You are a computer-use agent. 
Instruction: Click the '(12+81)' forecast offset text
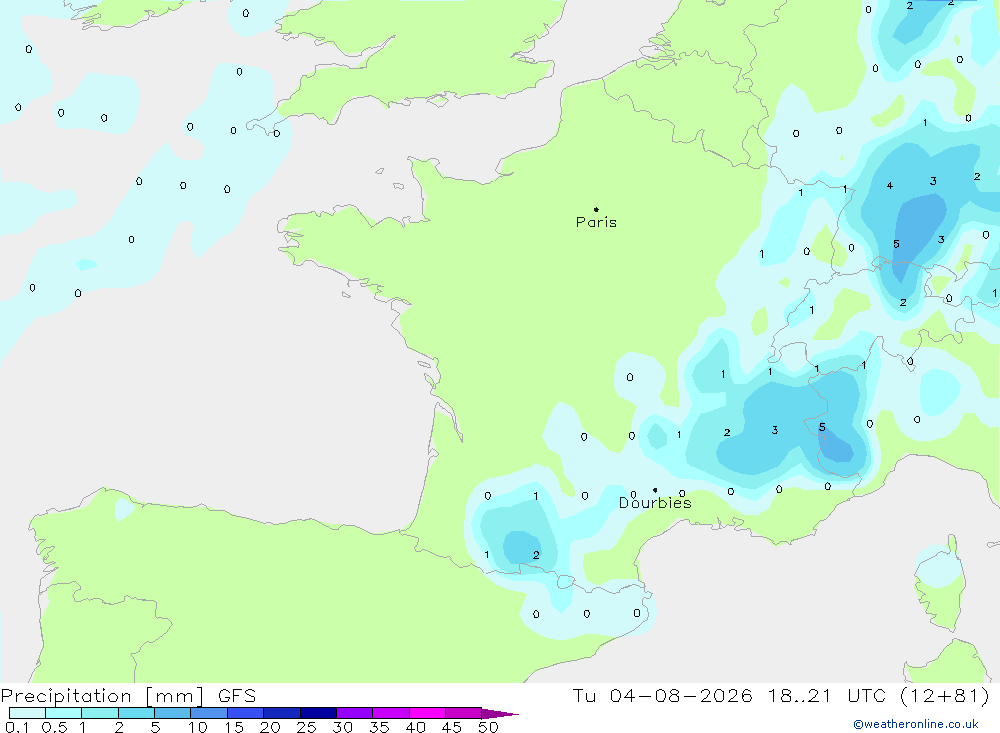tap(945, 695)
